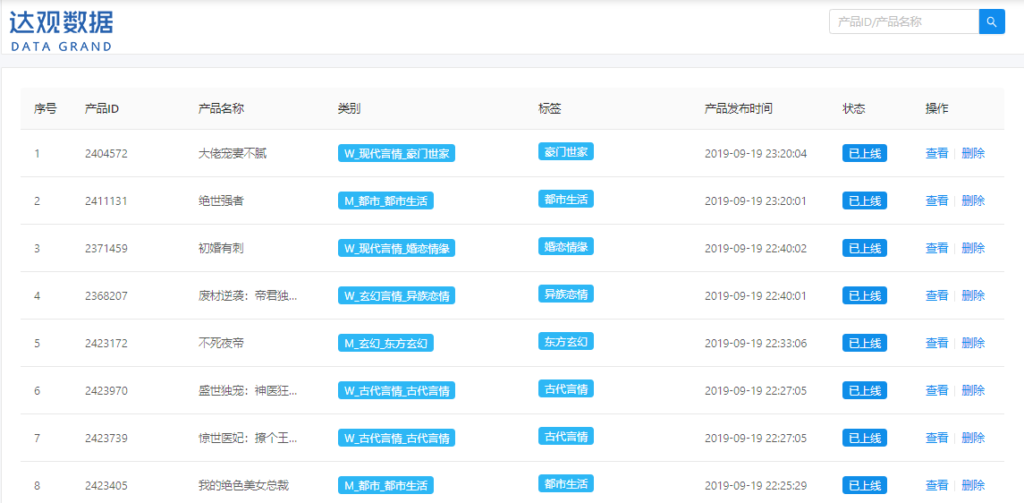This screenshot has height=503, width=1024.
Task: Click the blue search magnifier button
Action: pos(991,21)
